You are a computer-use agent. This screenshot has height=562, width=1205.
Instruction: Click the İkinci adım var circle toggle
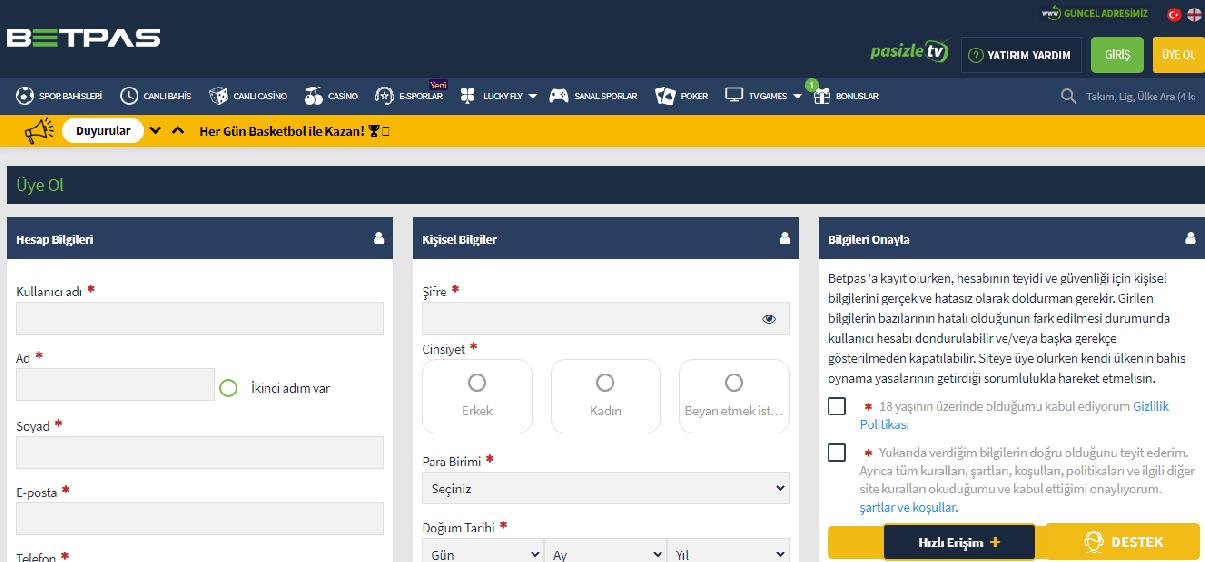(228, 388)
